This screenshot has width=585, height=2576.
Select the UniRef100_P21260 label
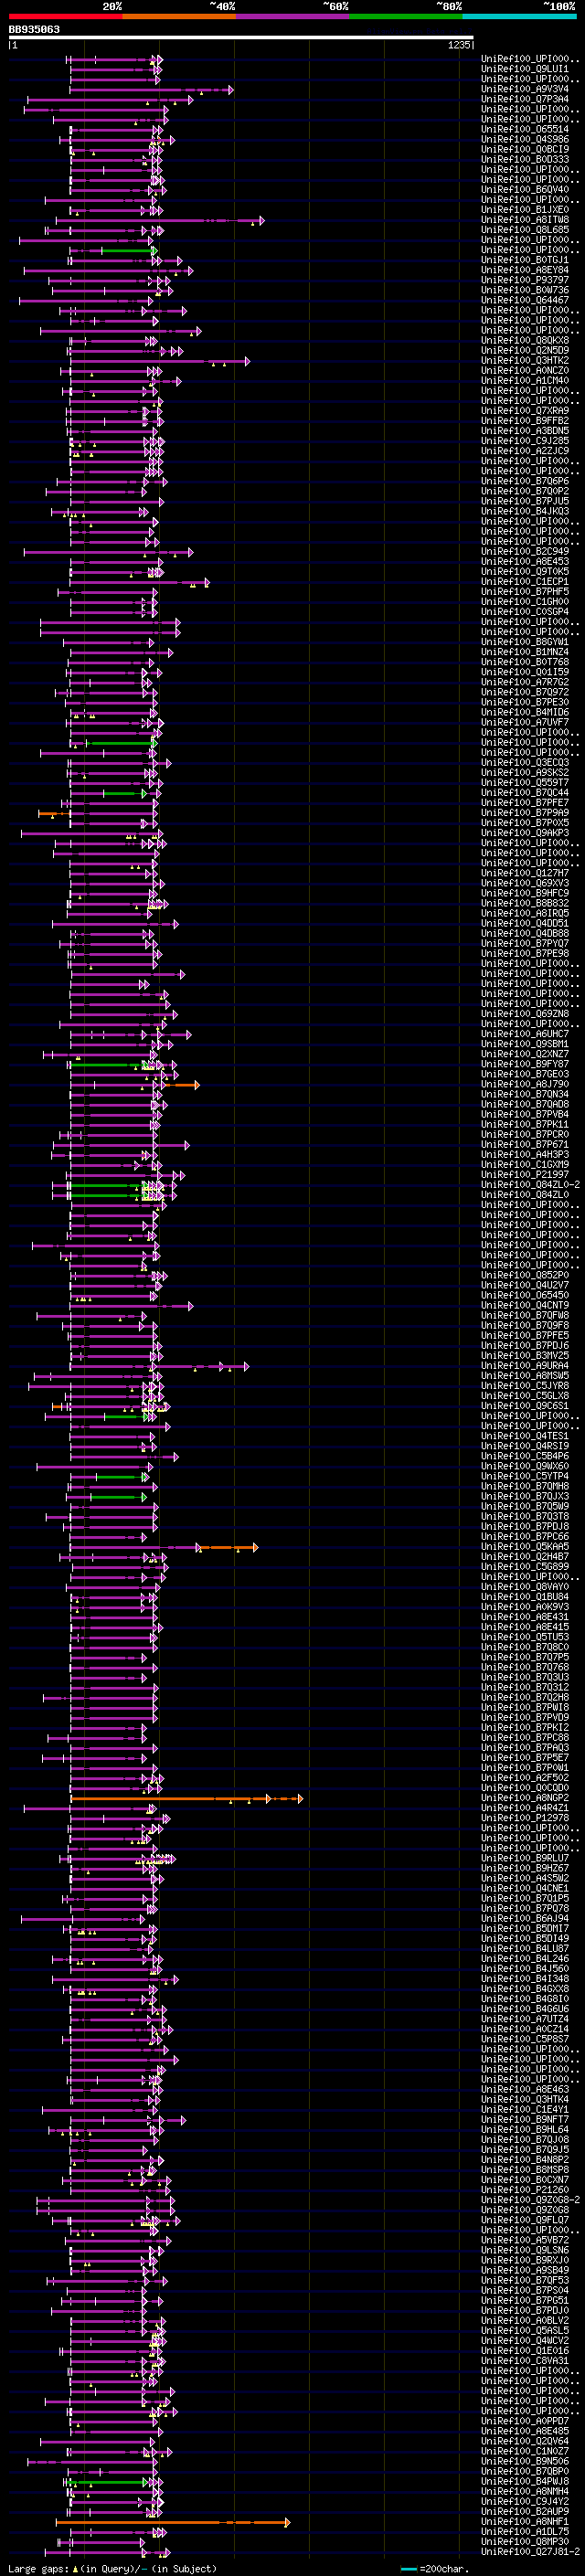pos(525,2190)
